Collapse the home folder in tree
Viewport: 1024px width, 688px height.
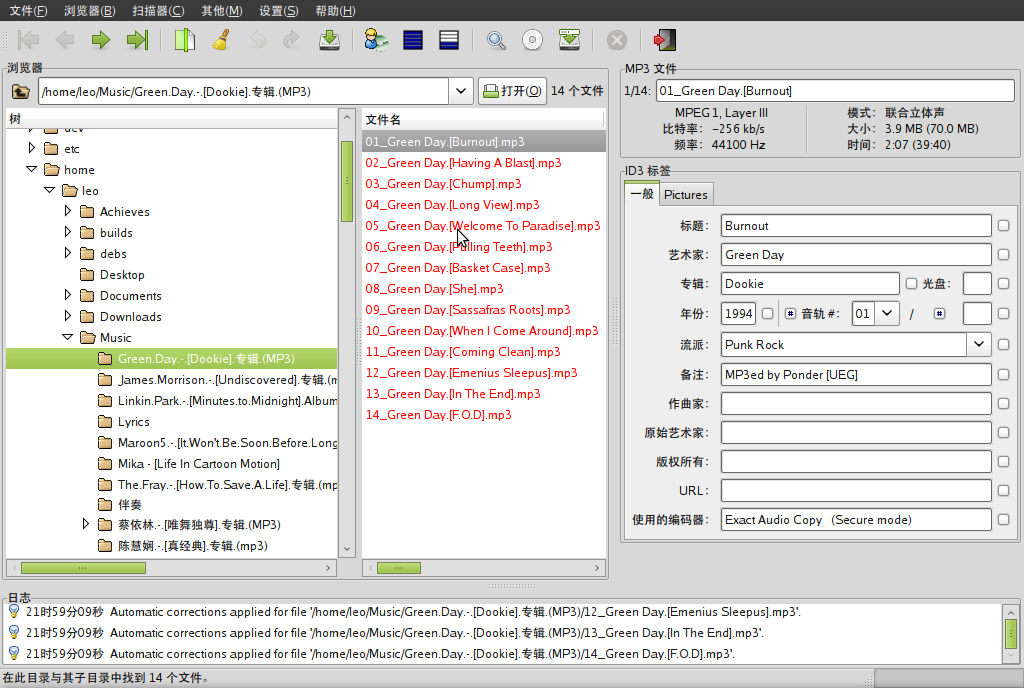[31, 169]
